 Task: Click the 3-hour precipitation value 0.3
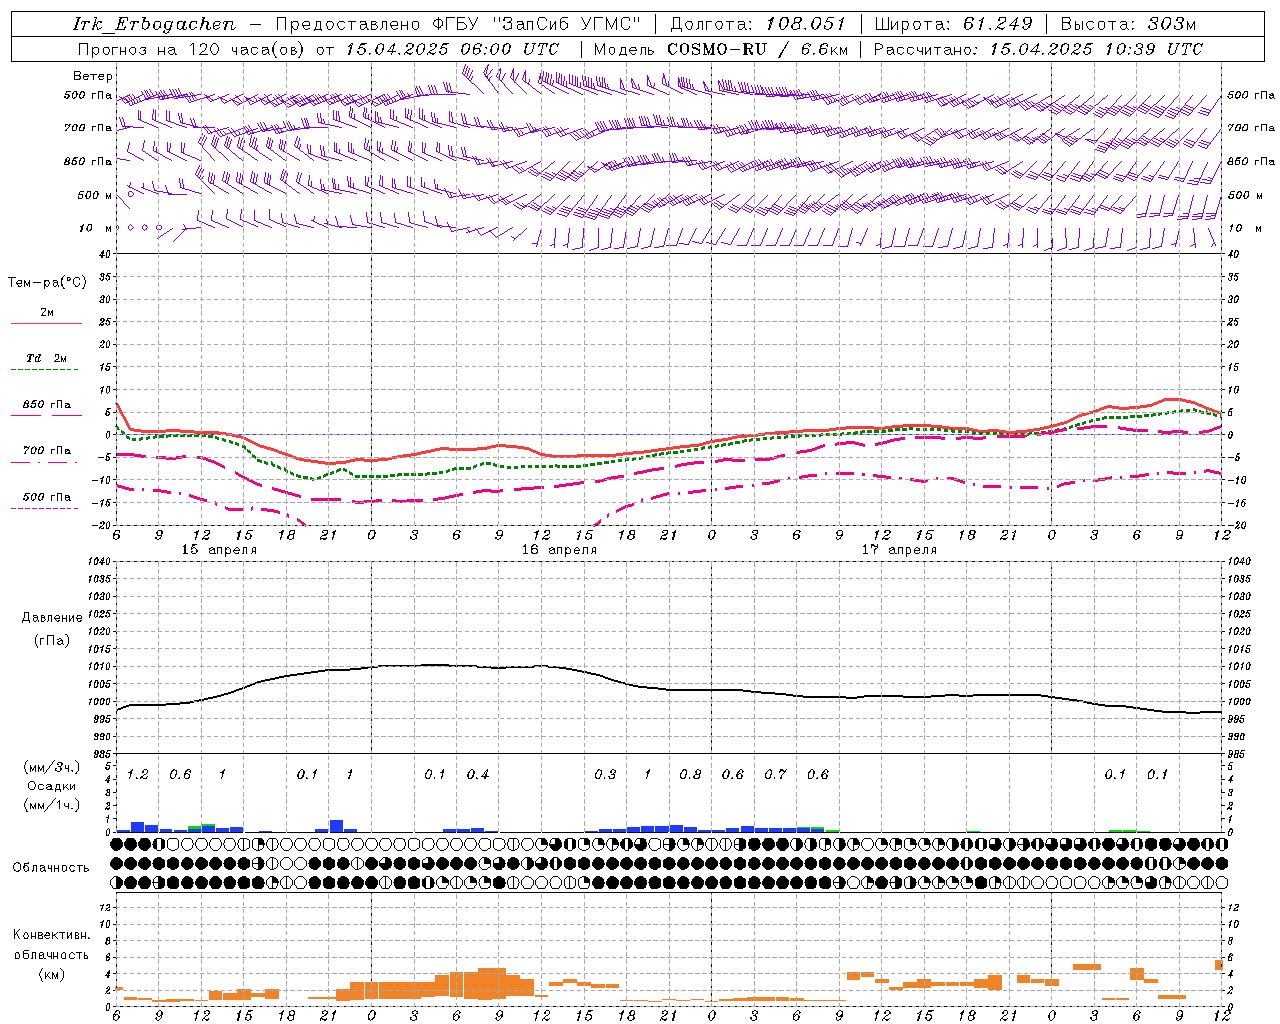point(605,774)
